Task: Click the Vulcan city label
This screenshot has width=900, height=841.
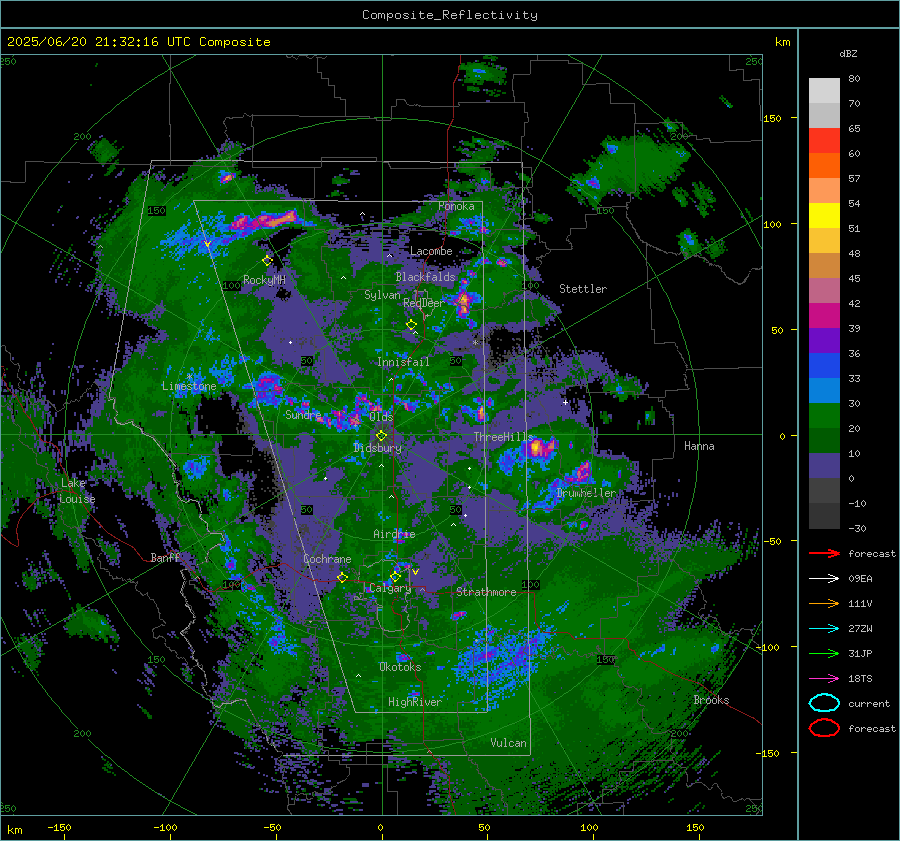Action: tap(508, 743)
